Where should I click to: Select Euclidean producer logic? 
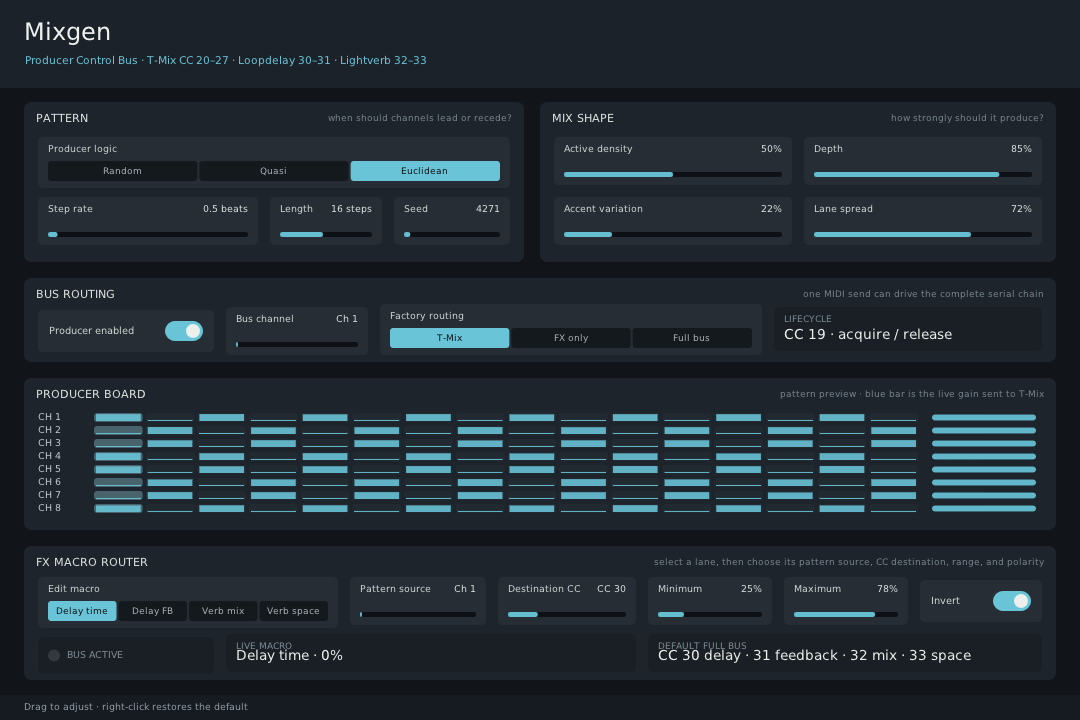(x=425, y=171)
